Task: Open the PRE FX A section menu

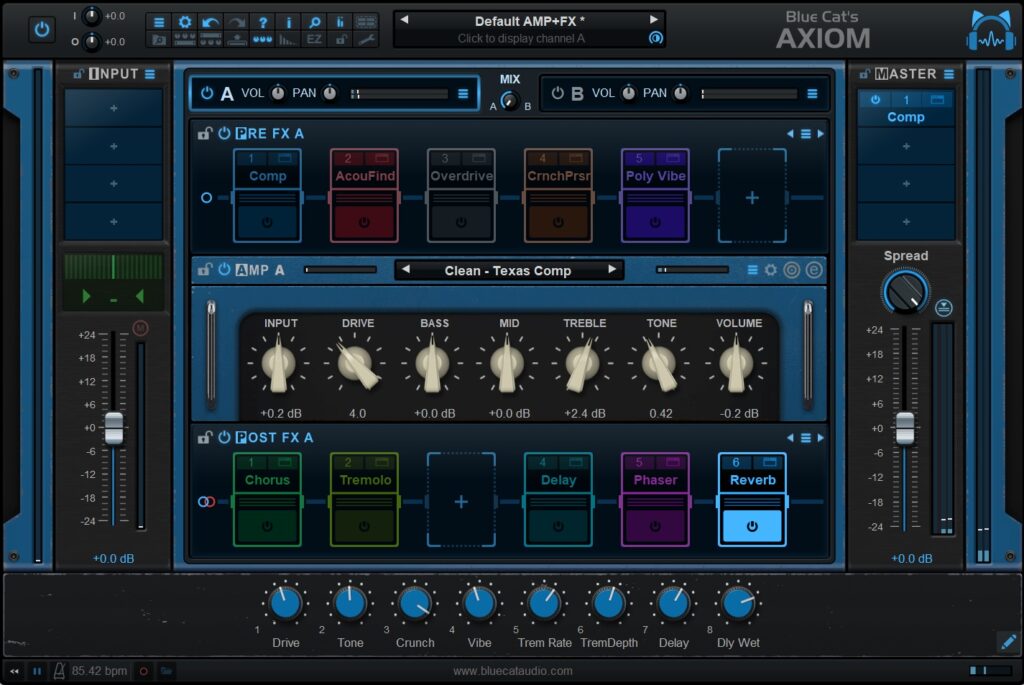Action: [806, 134]
